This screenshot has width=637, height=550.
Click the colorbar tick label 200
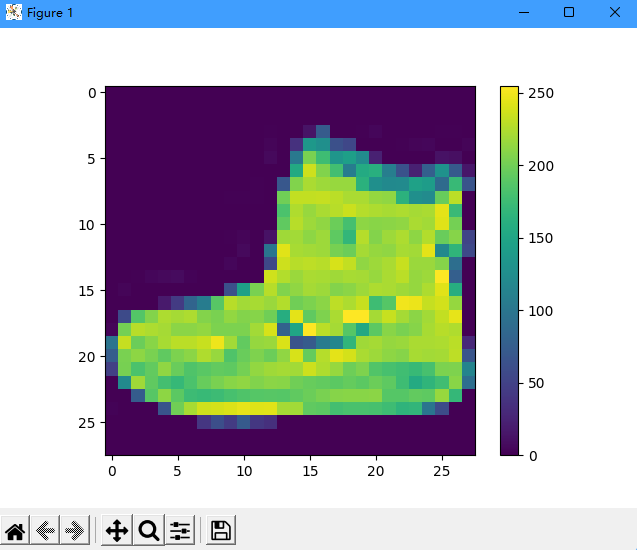(541, 166)
